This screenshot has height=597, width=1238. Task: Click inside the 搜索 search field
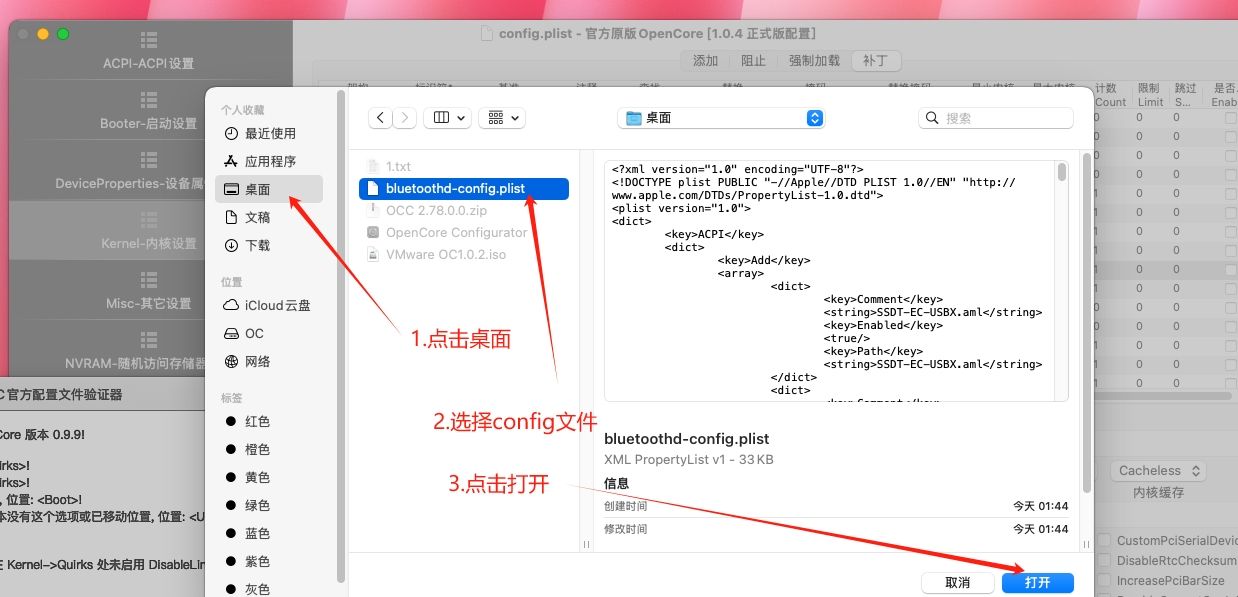(x=995, y=117)
